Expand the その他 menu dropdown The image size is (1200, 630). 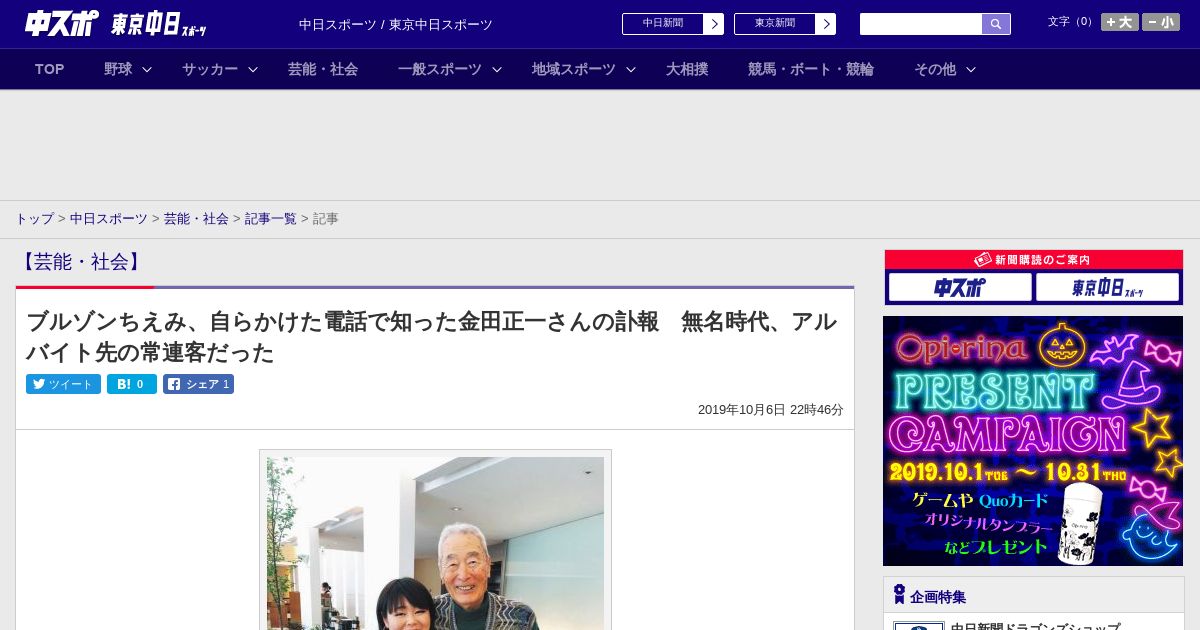click(x=944, y=69)
